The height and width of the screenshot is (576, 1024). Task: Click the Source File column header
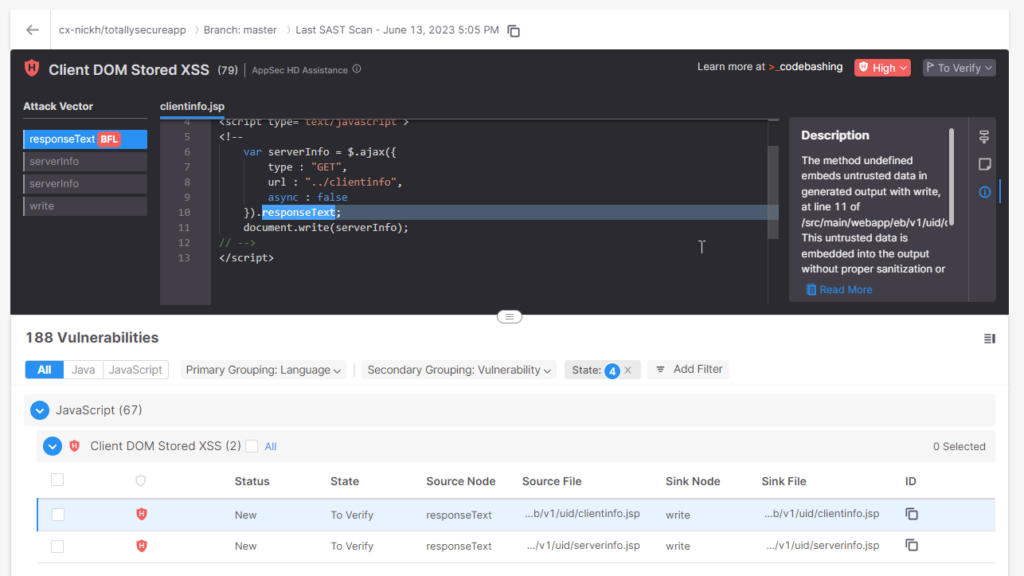click(551, 481)
